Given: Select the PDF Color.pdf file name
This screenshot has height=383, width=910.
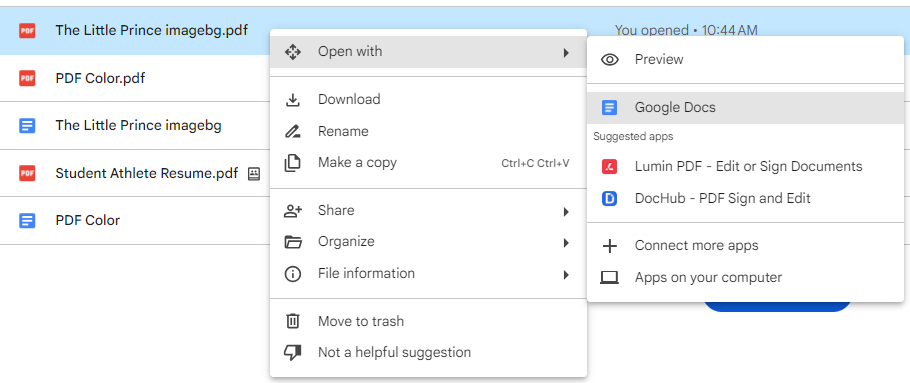Looking at the screenshot, I should point(100,78).
